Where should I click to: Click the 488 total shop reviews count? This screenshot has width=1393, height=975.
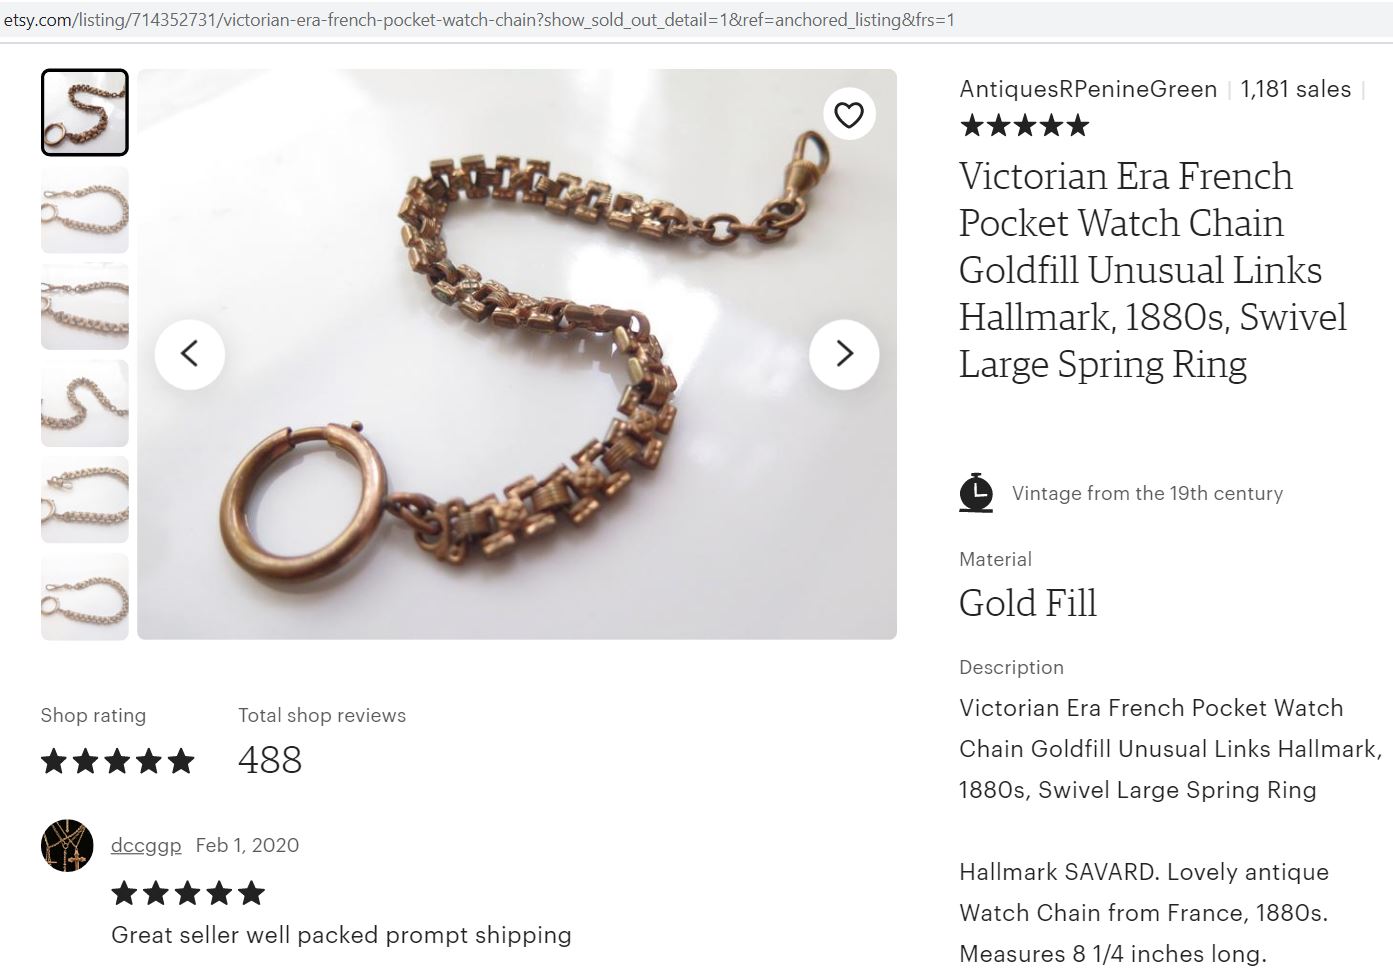[x=270, y=760]
